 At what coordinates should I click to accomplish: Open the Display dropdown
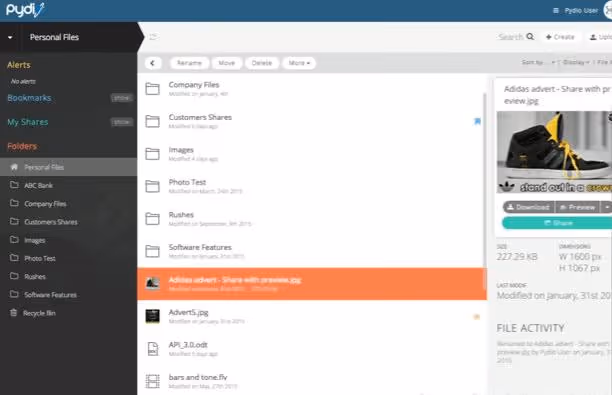click(x=576, y=62)
